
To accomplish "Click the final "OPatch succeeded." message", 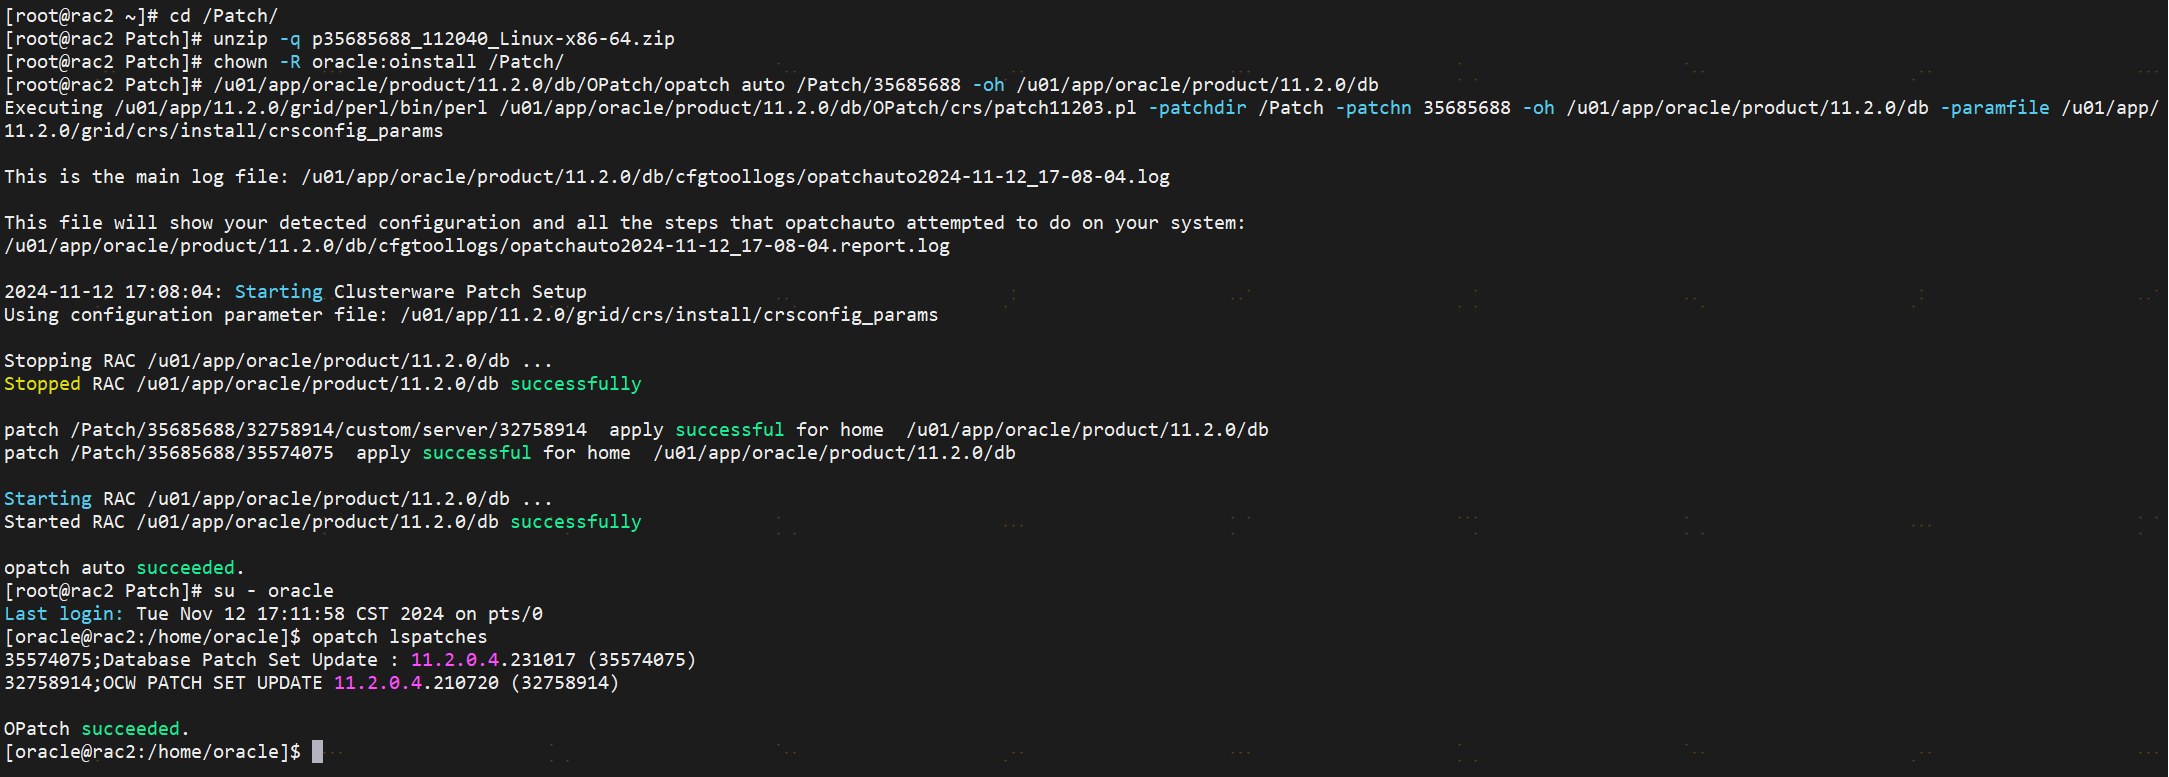I will [96, 729].
